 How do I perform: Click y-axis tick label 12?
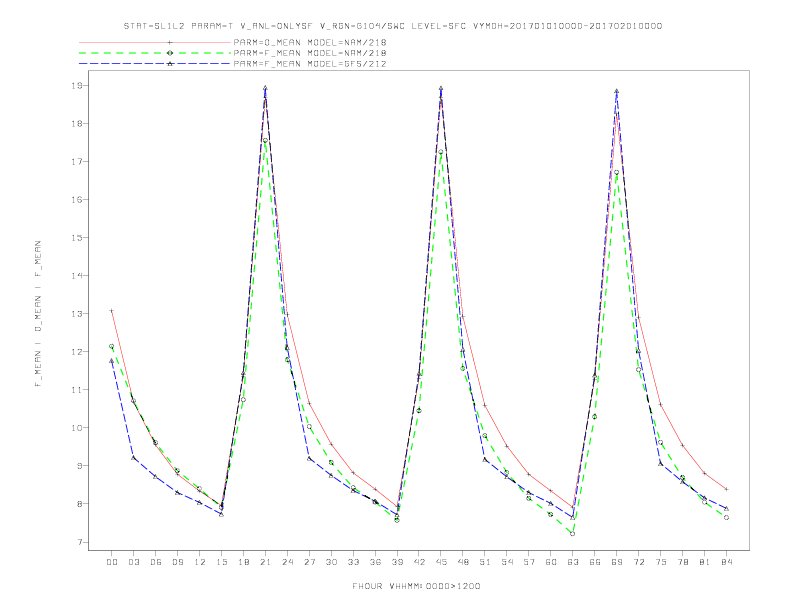[x=77, y=352]
